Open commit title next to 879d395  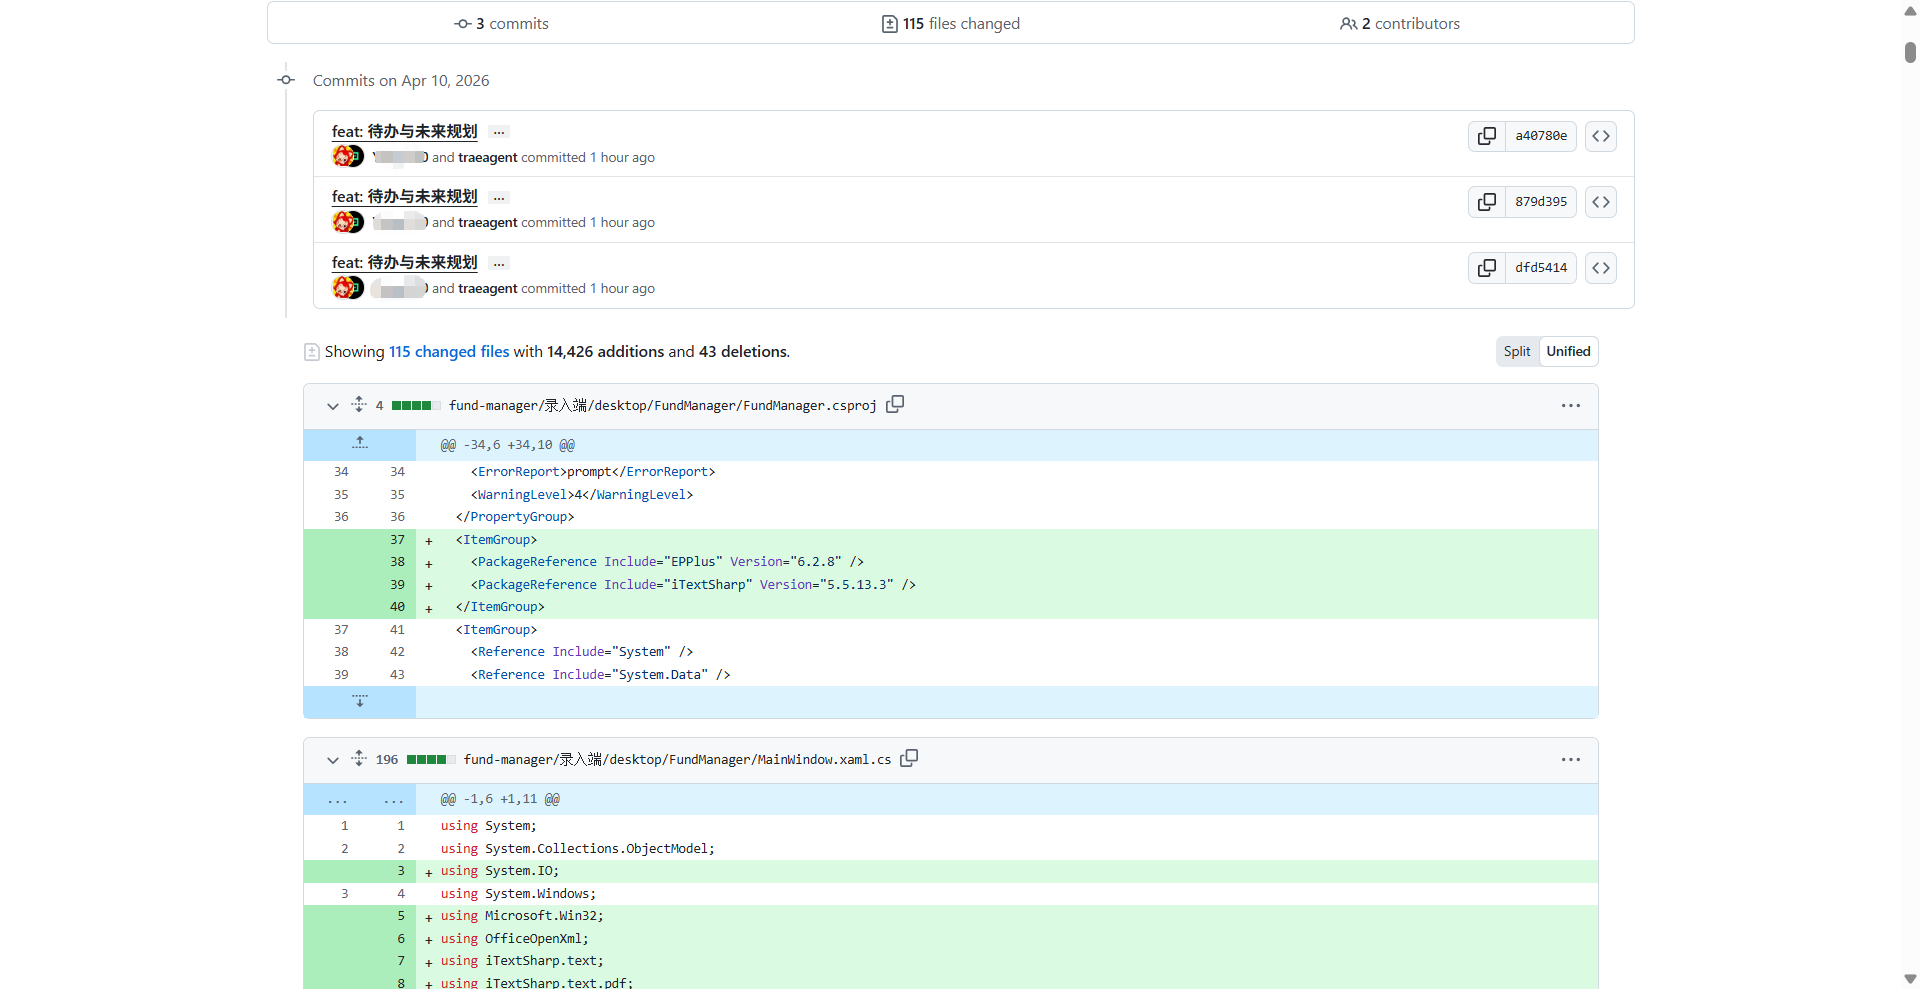pyautogui.click(x=405, y=196)
